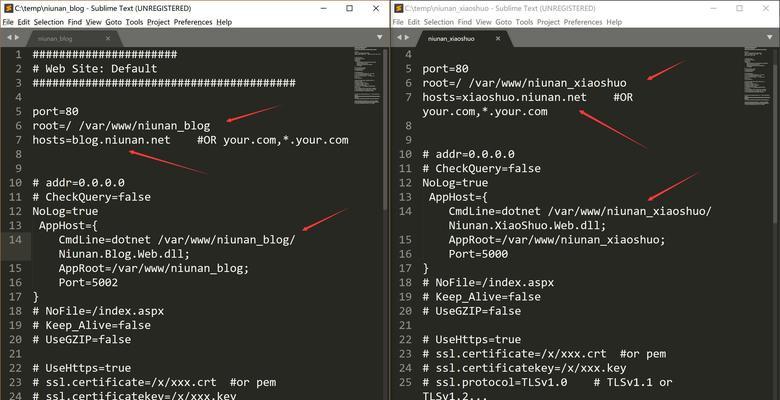
Task: Click 'Niunan.XiaoShuo.Web.dll;' text
Action: click(x=527, y=225)
